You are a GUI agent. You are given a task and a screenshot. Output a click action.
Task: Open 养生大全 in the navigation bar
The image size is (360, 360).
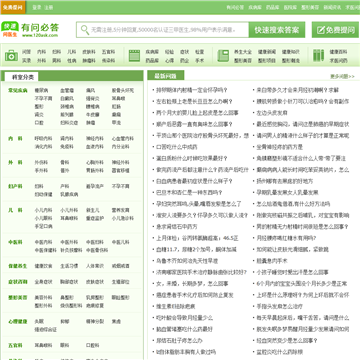tap(243, 52)
